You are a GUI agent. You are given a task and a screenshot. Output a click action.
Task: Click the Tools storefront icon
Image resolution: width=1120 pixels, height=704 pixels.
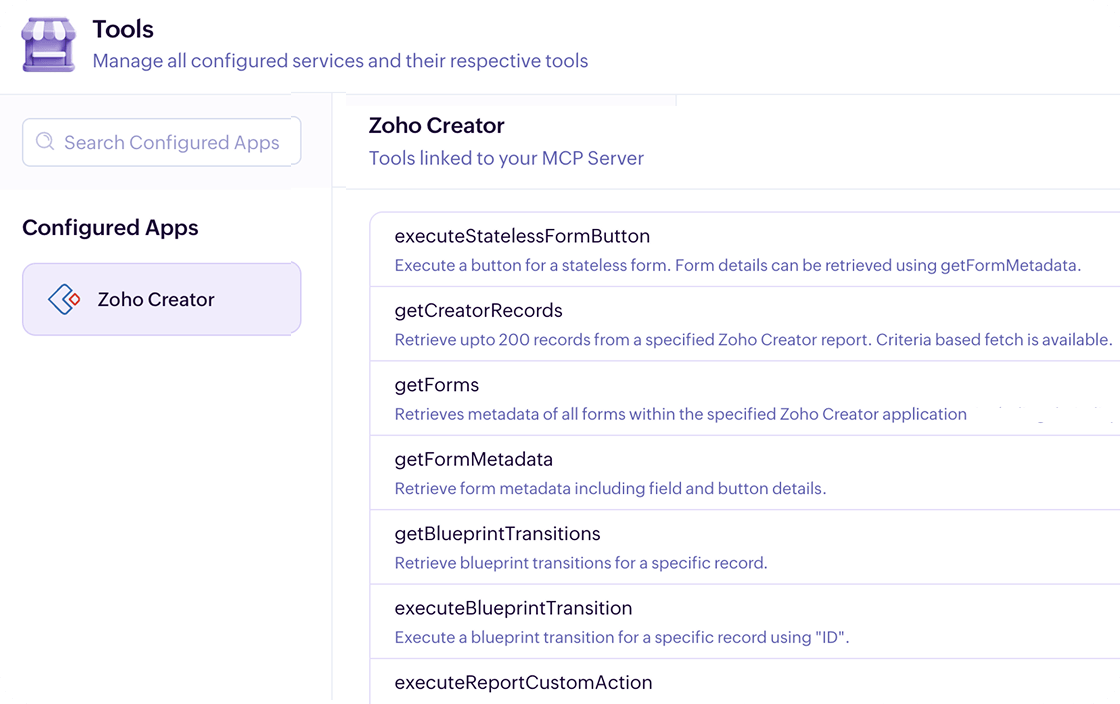(49, 45)
